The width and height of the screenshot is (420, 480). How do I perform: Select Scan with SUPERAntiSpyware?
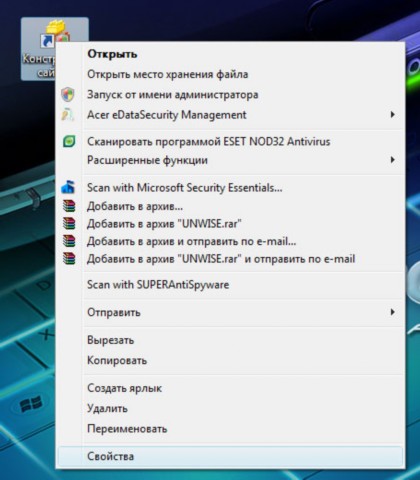(230, 285)
